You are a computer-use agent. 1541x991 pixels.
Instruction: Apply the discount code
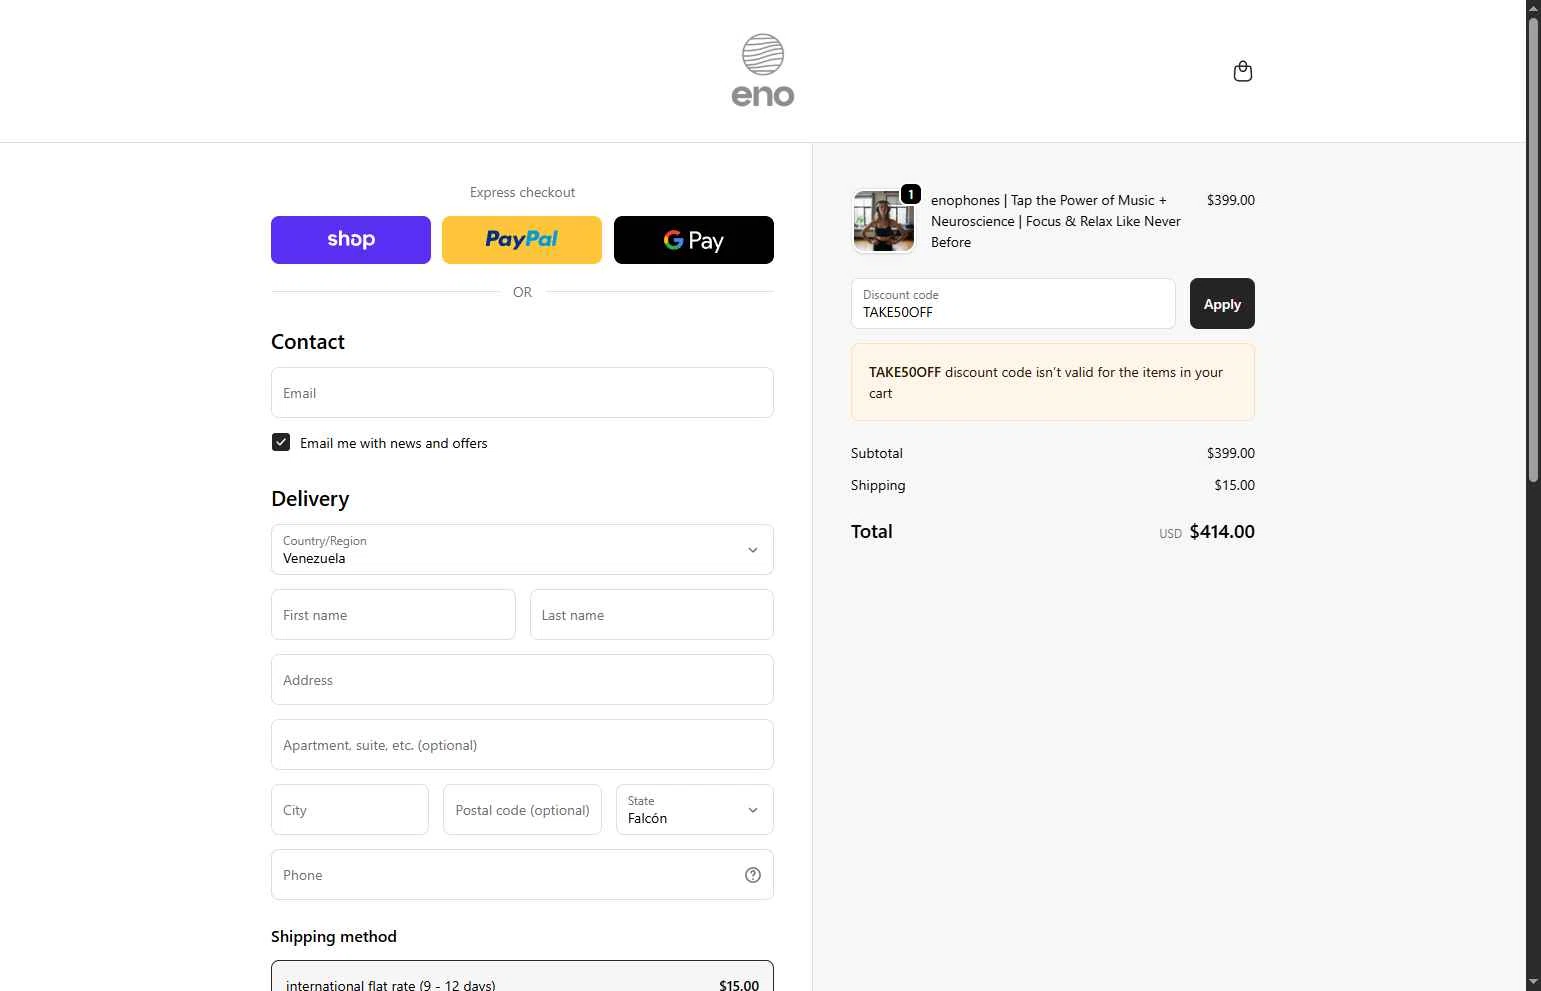pyautogui.click(x=1222, y=304)
